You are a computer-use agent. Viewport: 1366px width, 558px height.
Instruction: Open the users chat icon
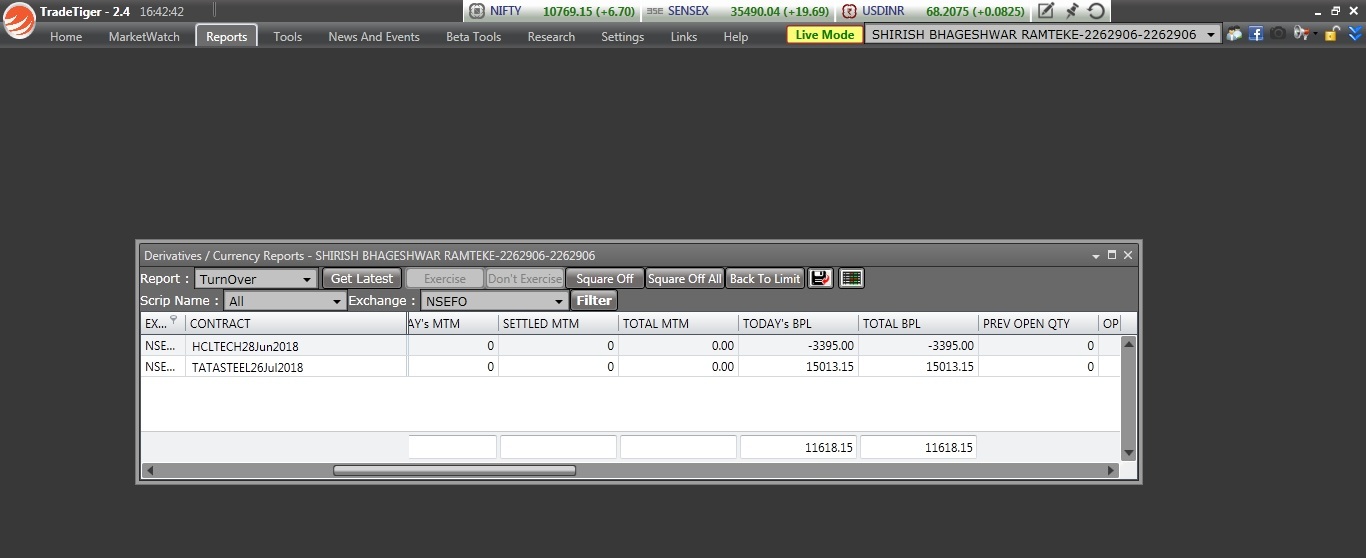(x=1235, y=34)
